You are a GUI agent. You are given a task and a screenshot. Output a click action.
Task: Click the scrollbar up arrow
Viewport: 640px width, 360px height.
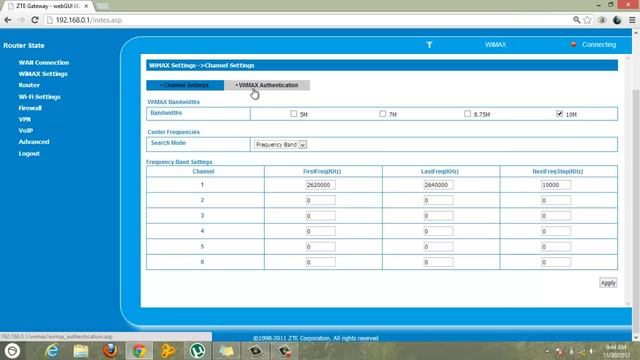point(636,33)
